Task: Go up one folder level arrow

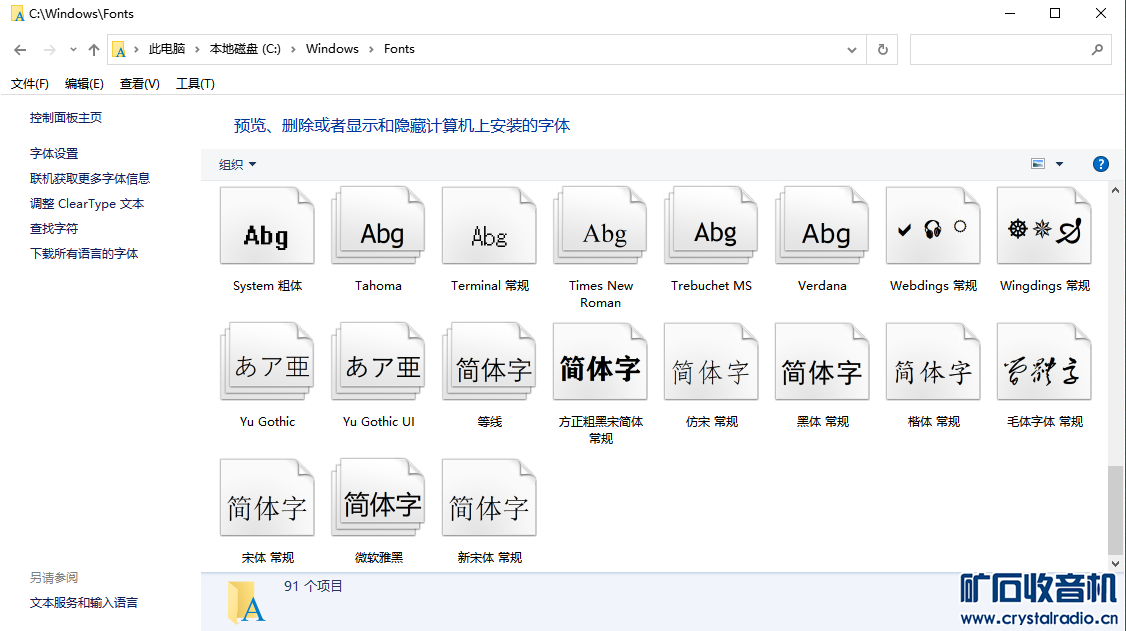Action: coord(94,50)
